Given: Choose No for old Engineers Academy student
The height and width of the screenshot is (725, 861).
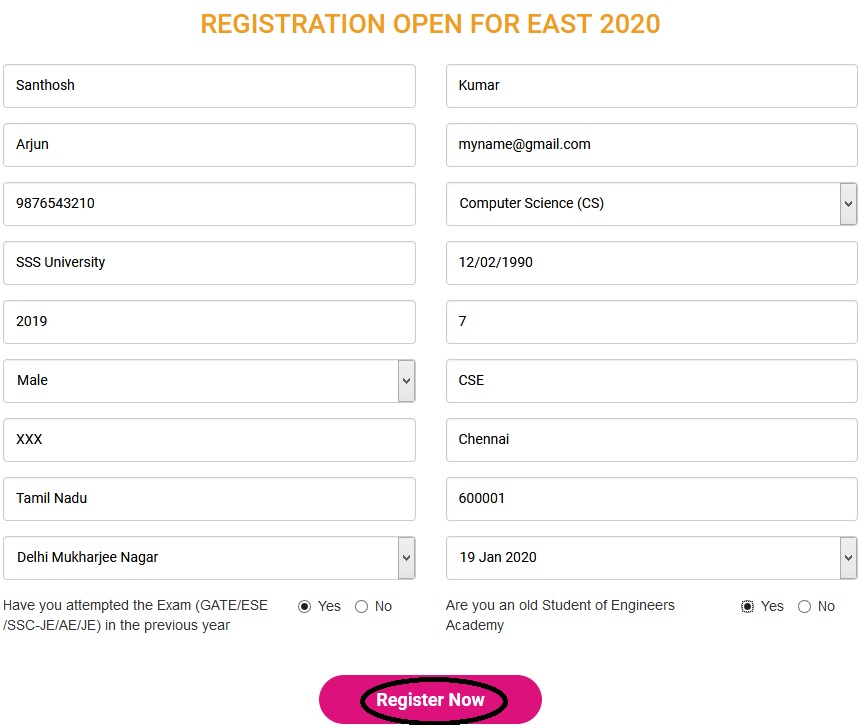Looking at the screenshot, I should 804,606.
